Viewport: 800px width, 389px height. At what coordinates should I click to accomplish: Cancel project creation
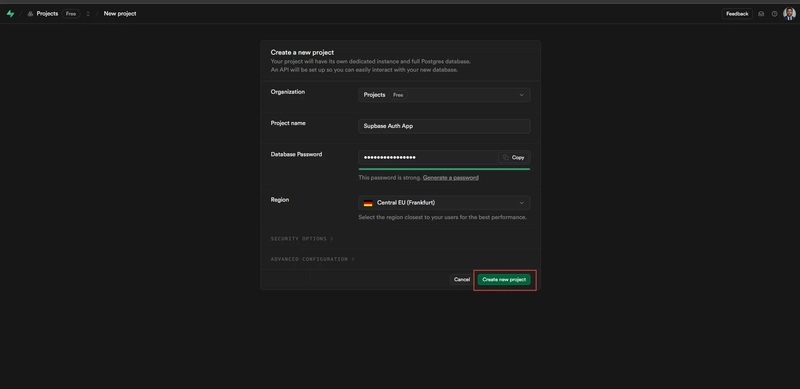point(462,280)
